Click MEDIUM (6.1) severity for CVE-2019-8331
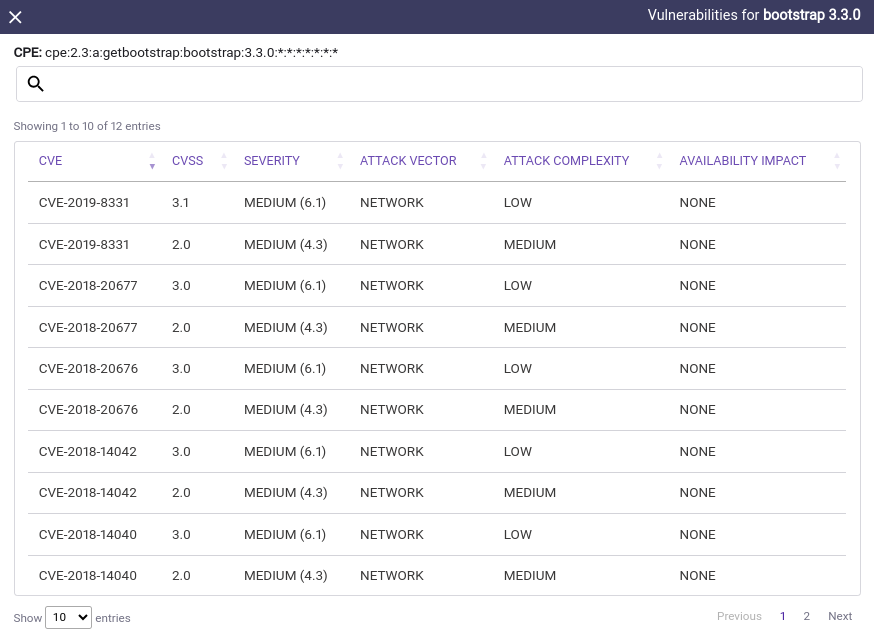Image resolution: width=874 pixels, height=629 pixels. 285,202
